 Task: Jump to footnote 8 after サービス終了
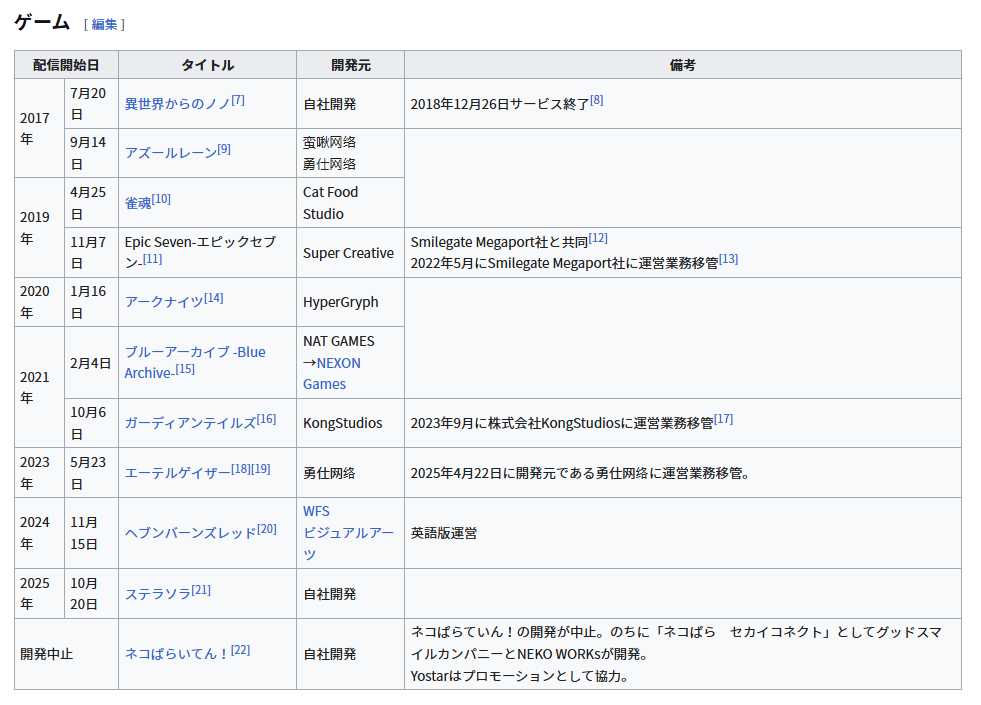tap(597, 100)
